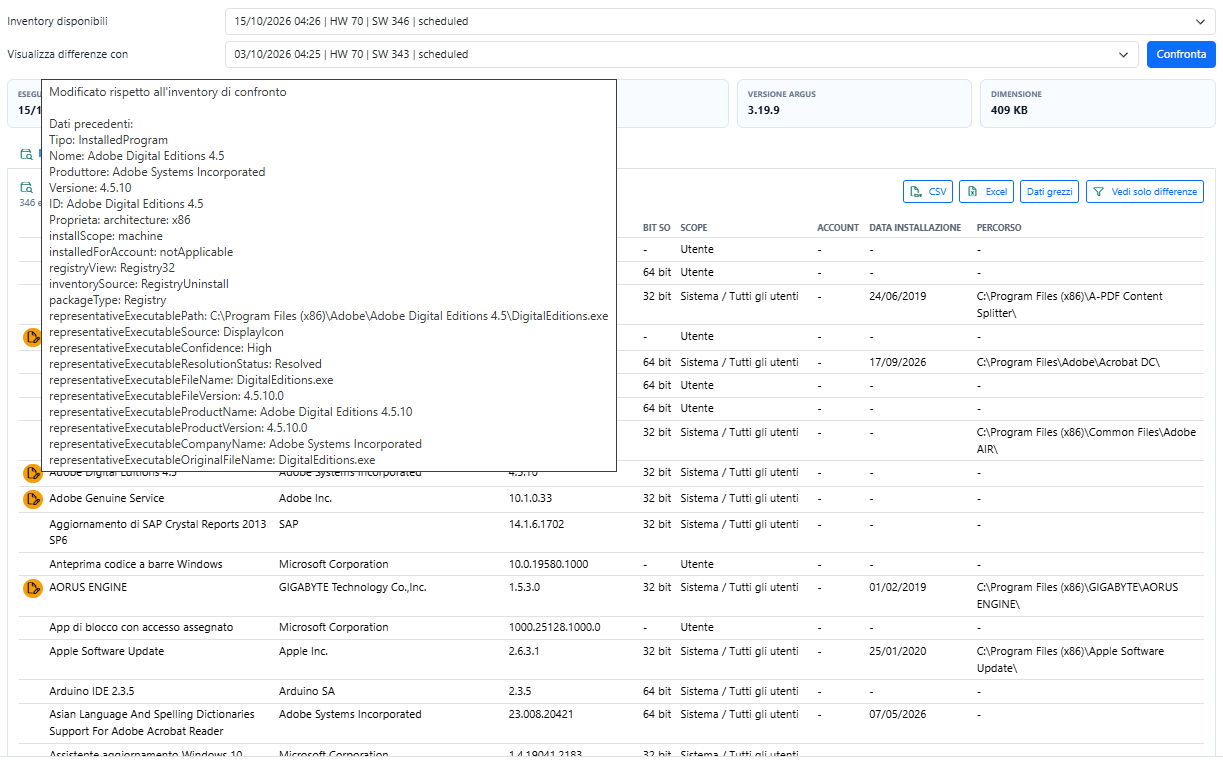Click the Excel sheet icon in the export button

pyautogui.click(x=973, y=191)
